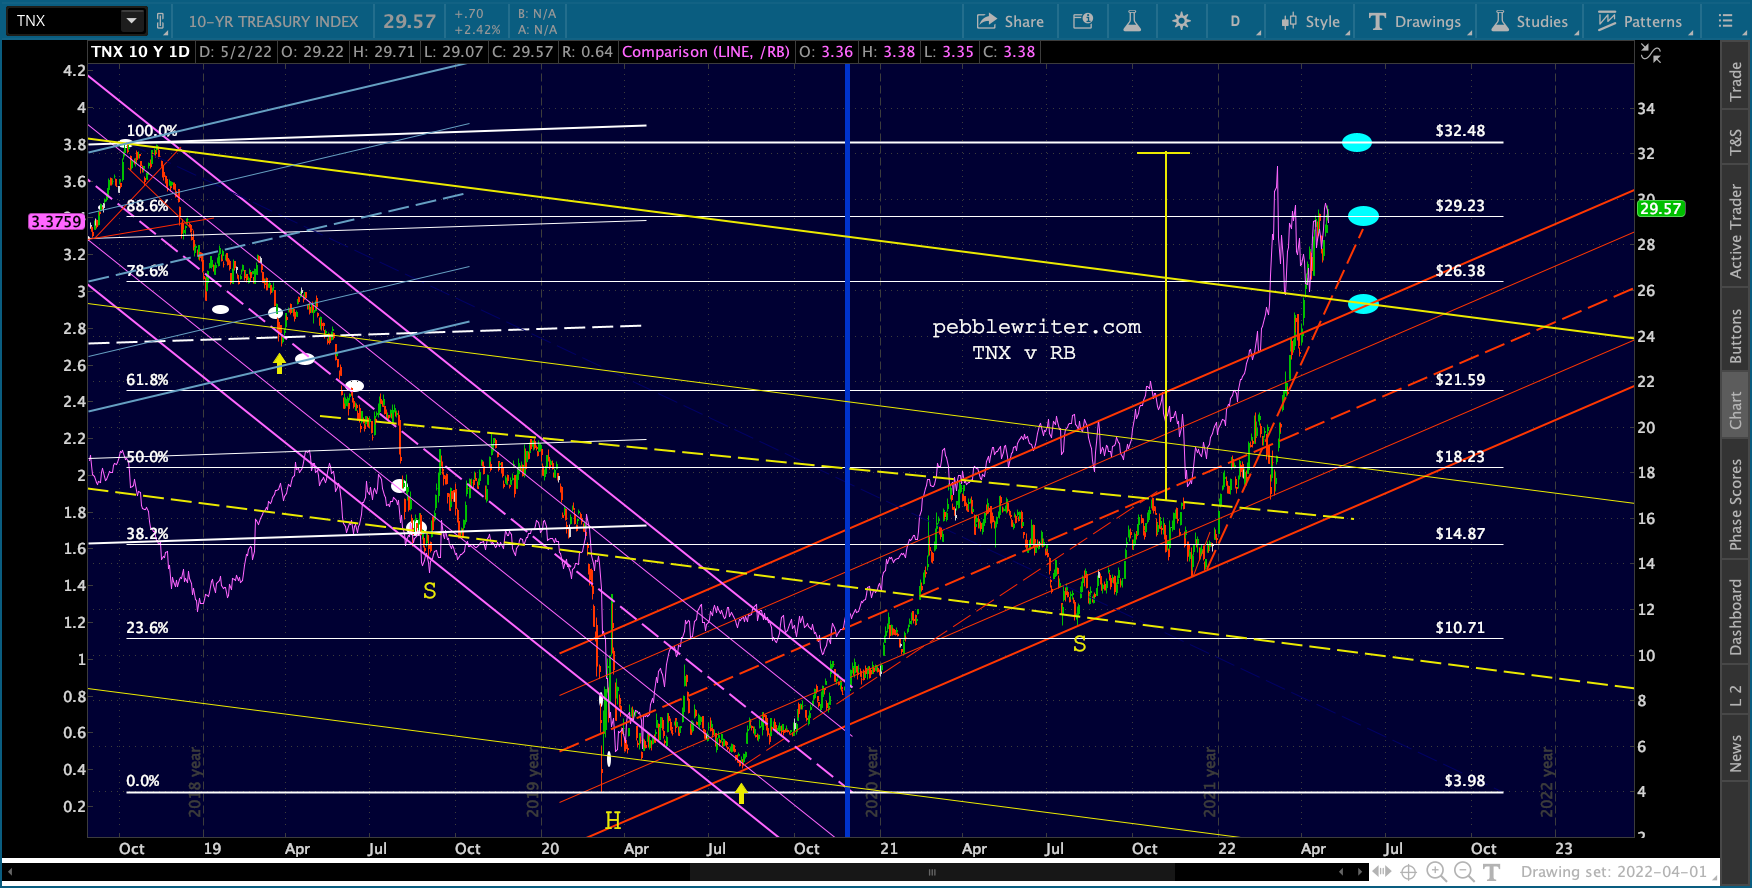Click the 50.0% Fibonacci level label
Image resolution: width=1752 pixels, height=888 pixels.
tap(147, 457)
